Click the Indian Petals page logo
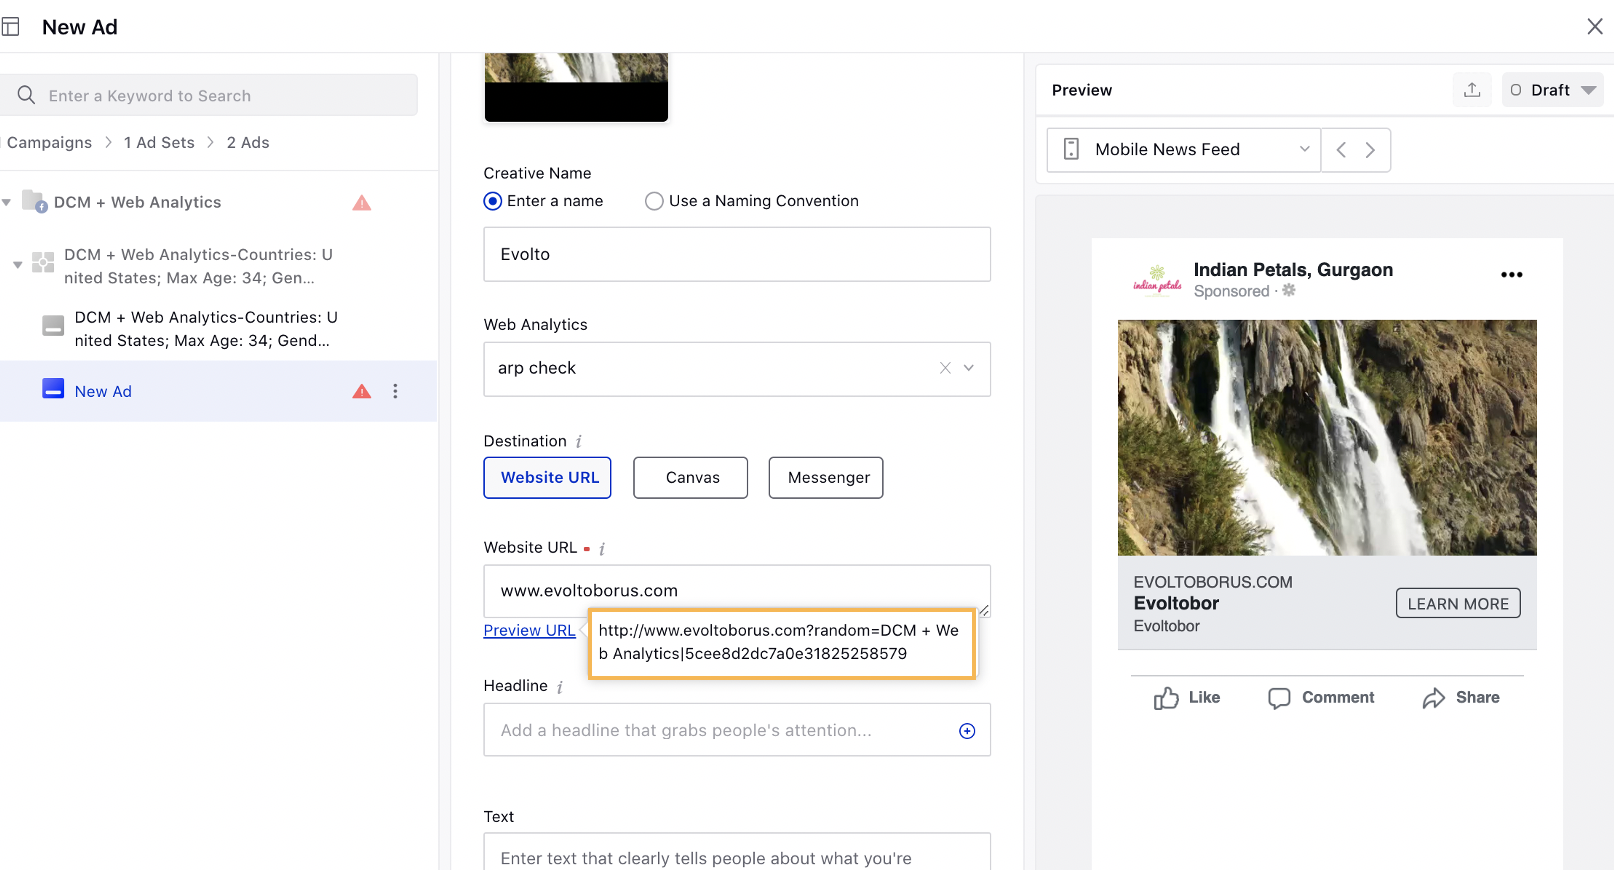The width and height of the screenshot is (1614, 870). [x=1157, y=280]
